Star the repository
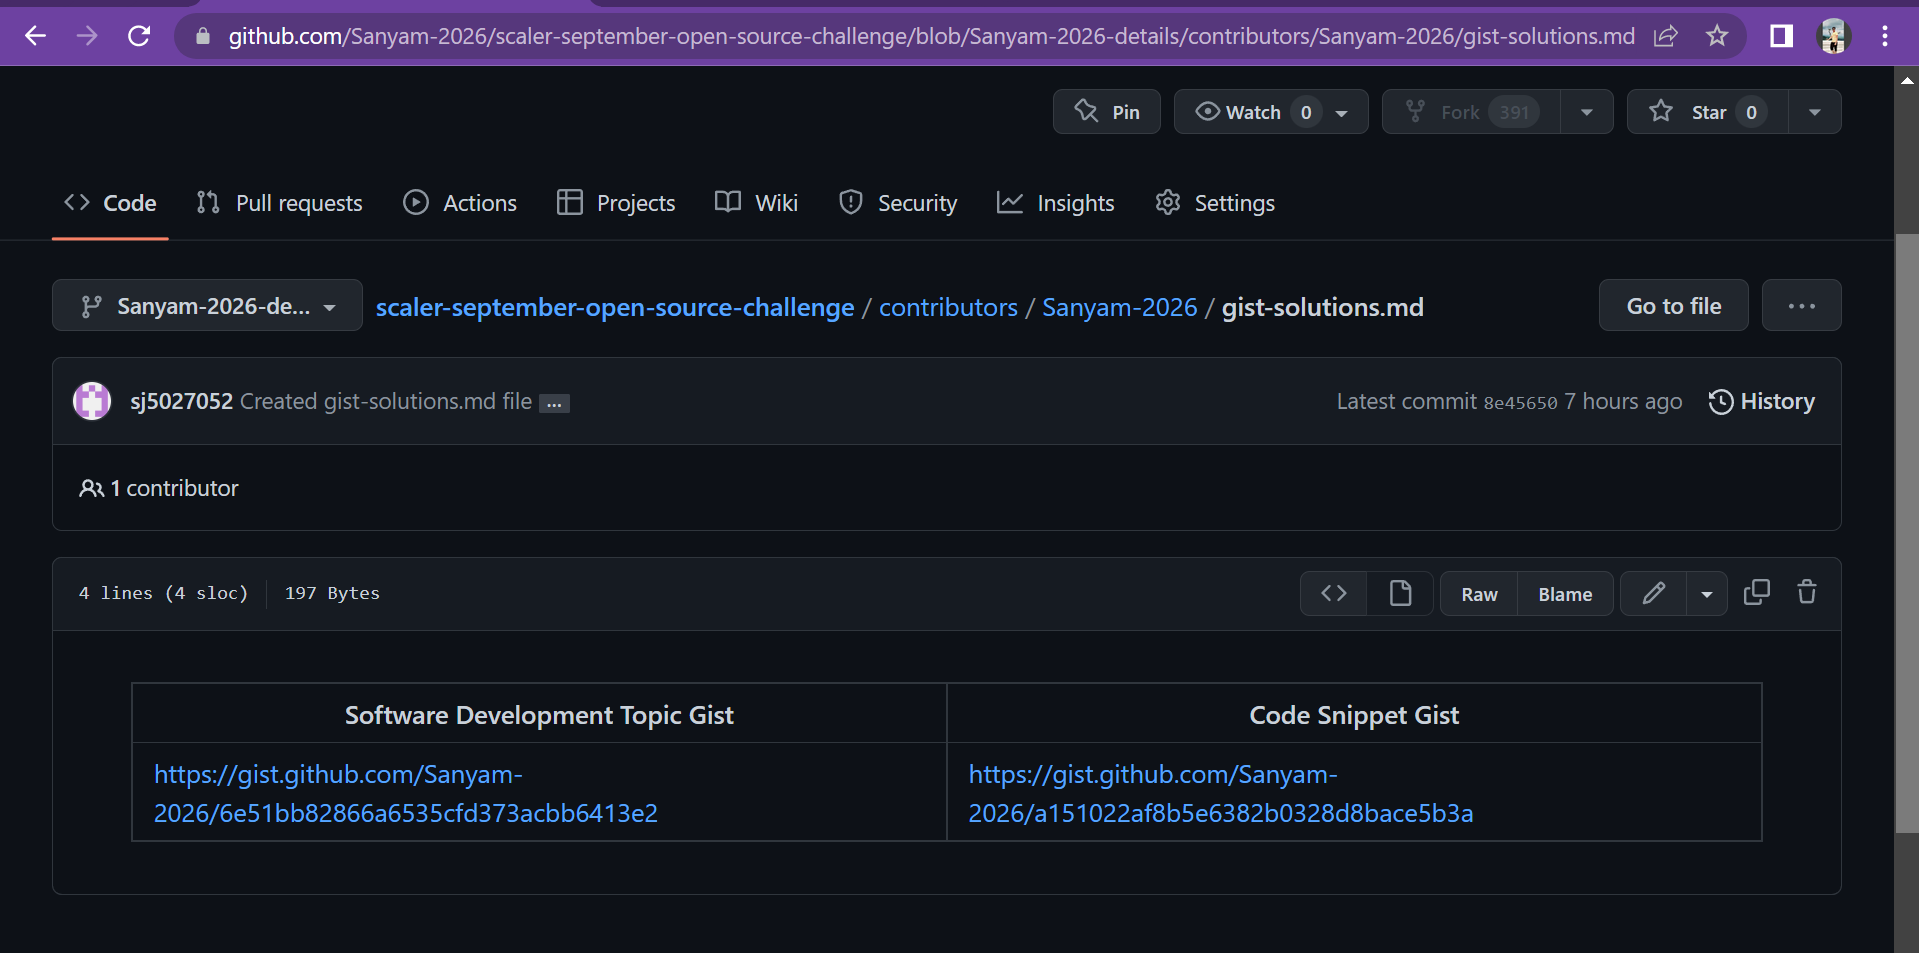Viewport: 1919px width, 953px height. coord(1706,111)
